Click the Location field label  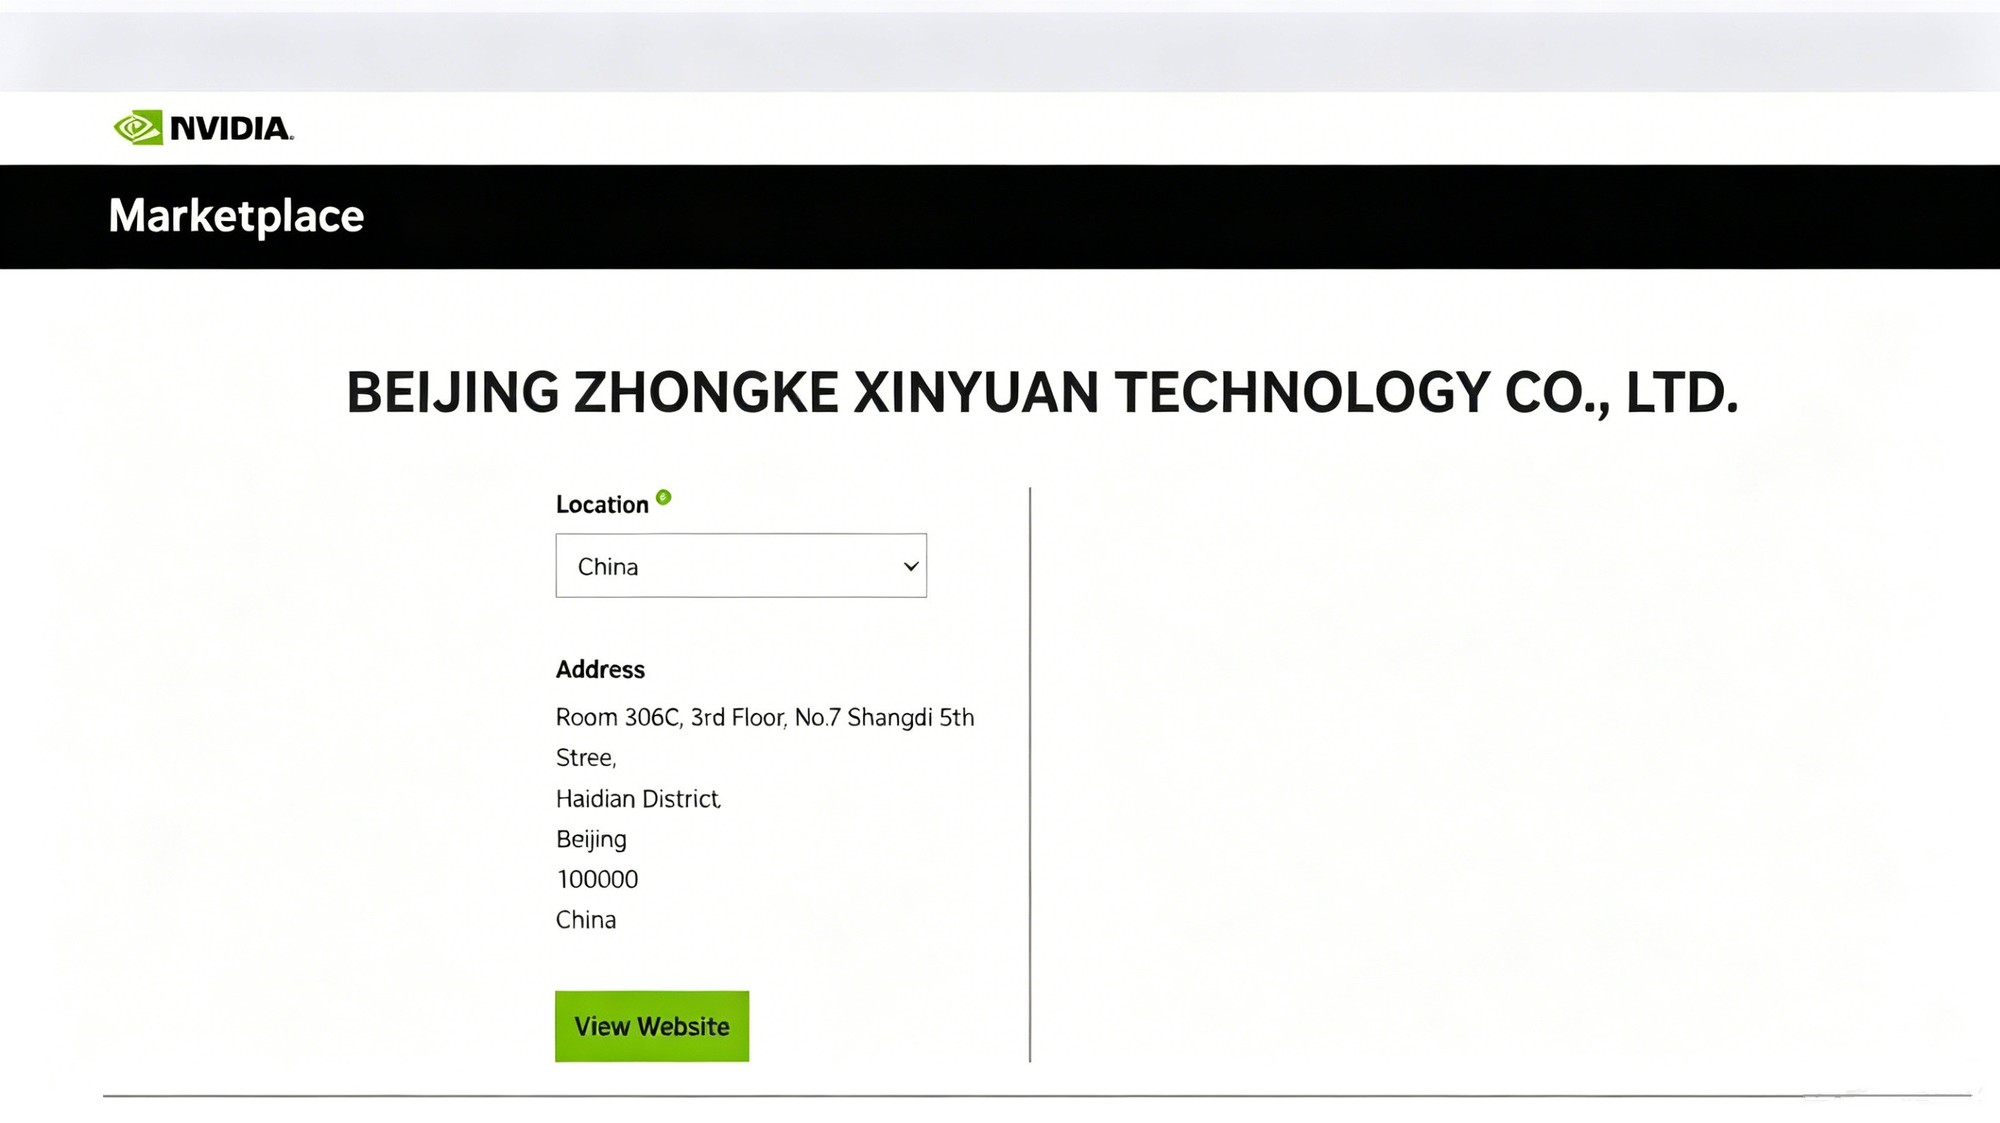602,505
